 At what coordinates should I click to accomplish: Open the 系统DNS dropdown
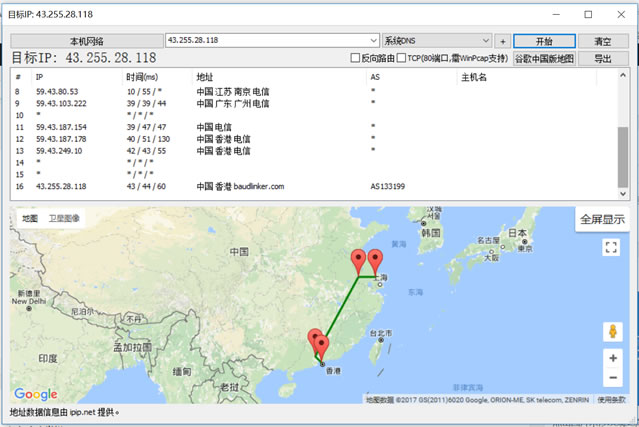(x=485, y=41)
